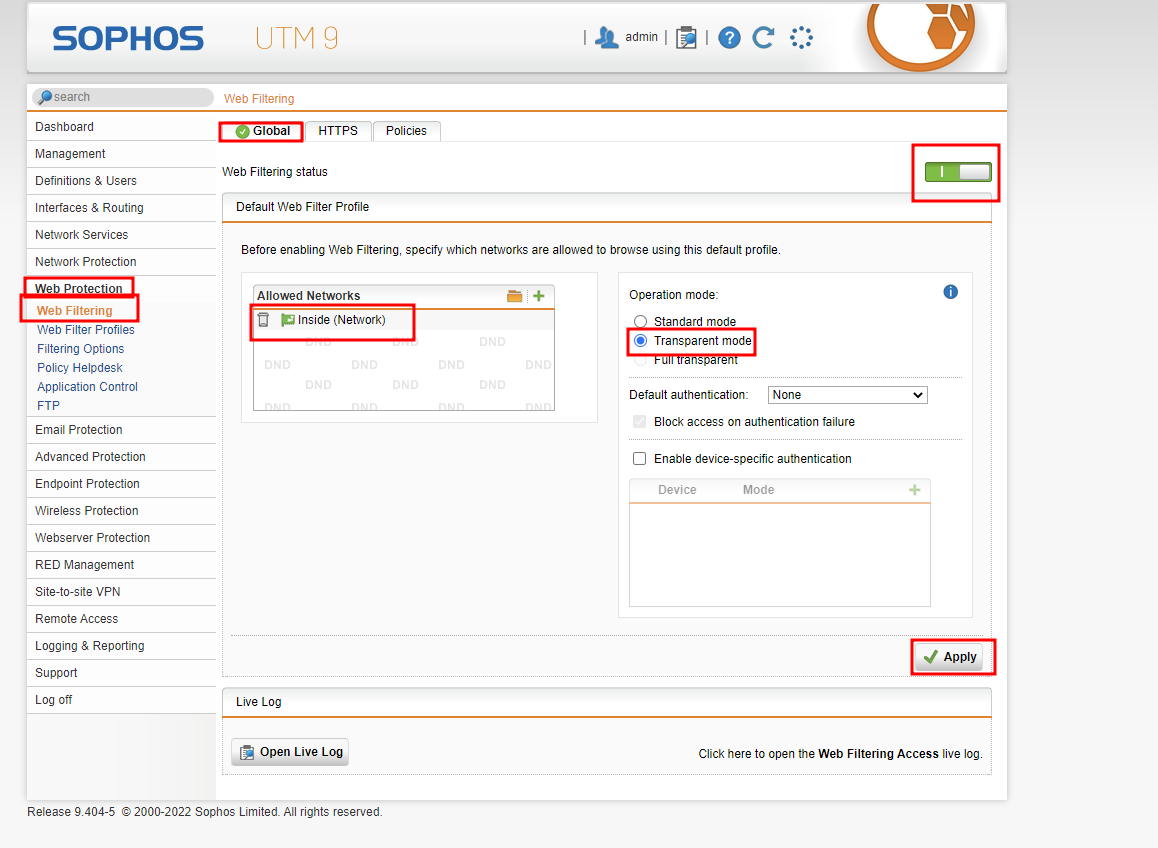This screenshot has width=1158, height=848.
Task: Open Dashboard in sidebar
Action: pos(121,127)
